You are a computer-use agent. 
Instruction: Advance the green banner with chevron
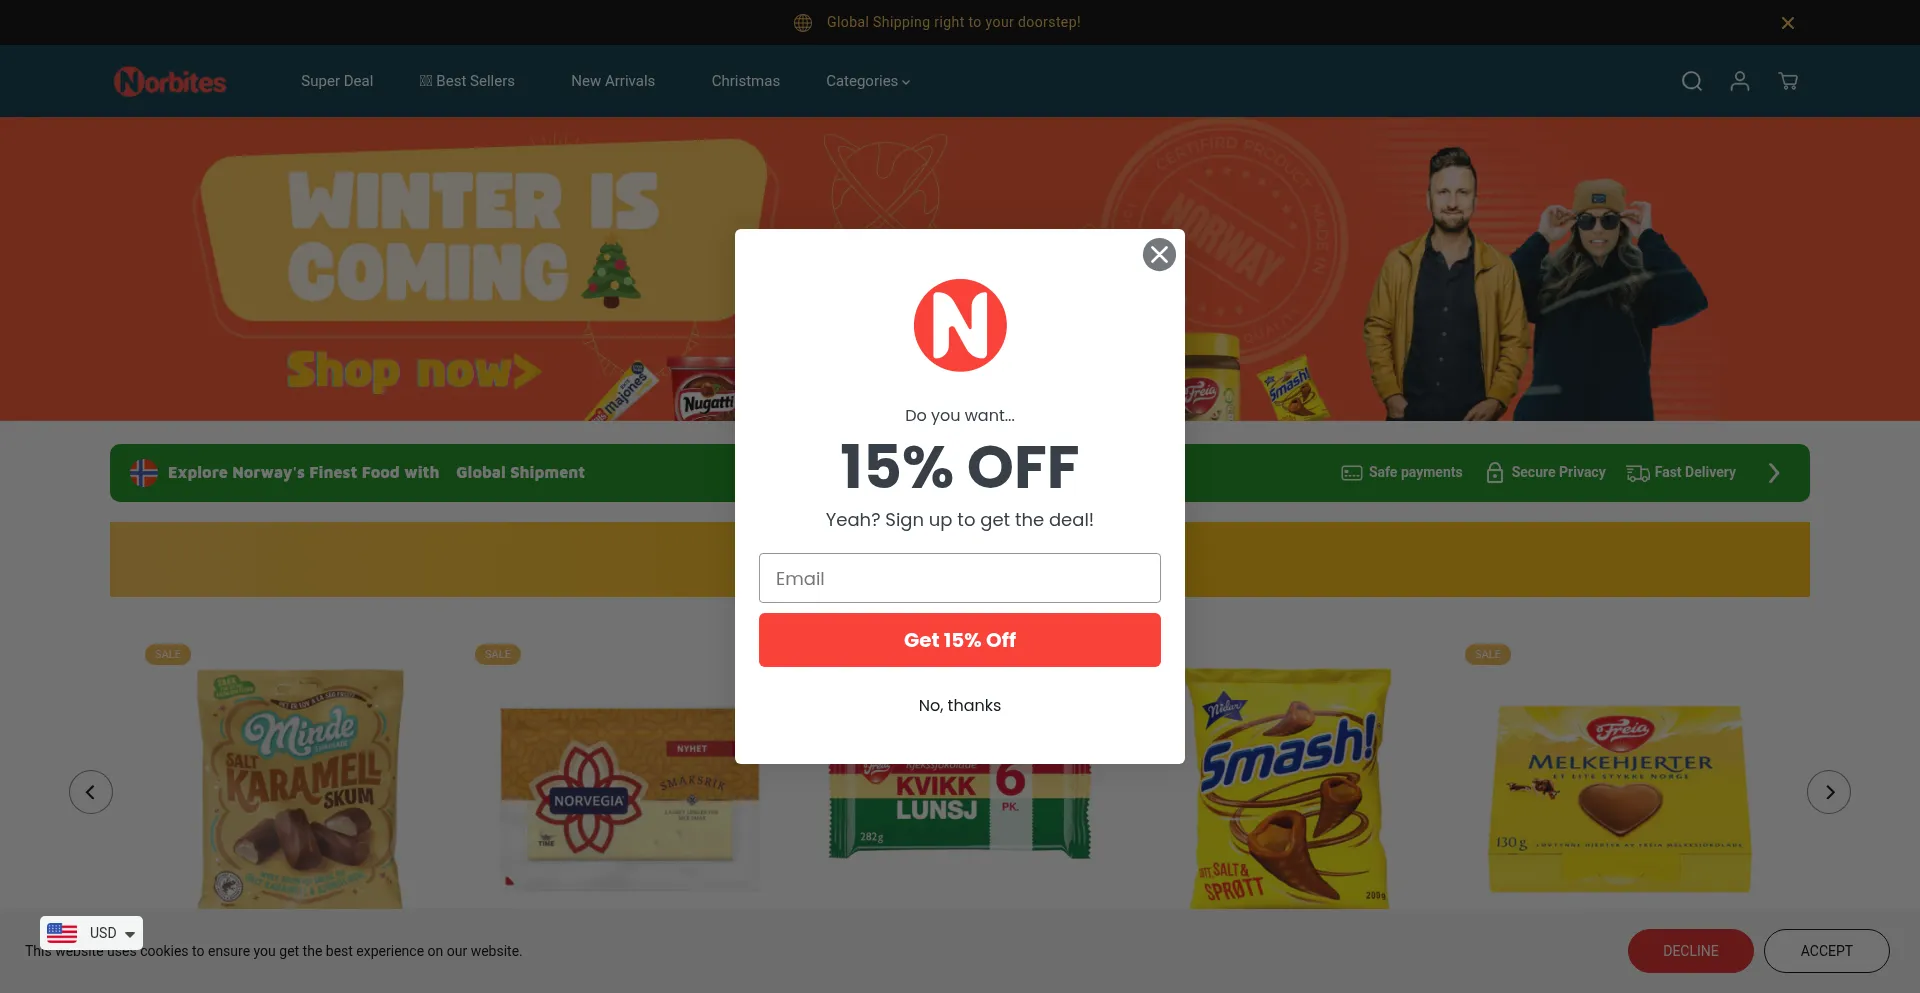(1774, 473)
